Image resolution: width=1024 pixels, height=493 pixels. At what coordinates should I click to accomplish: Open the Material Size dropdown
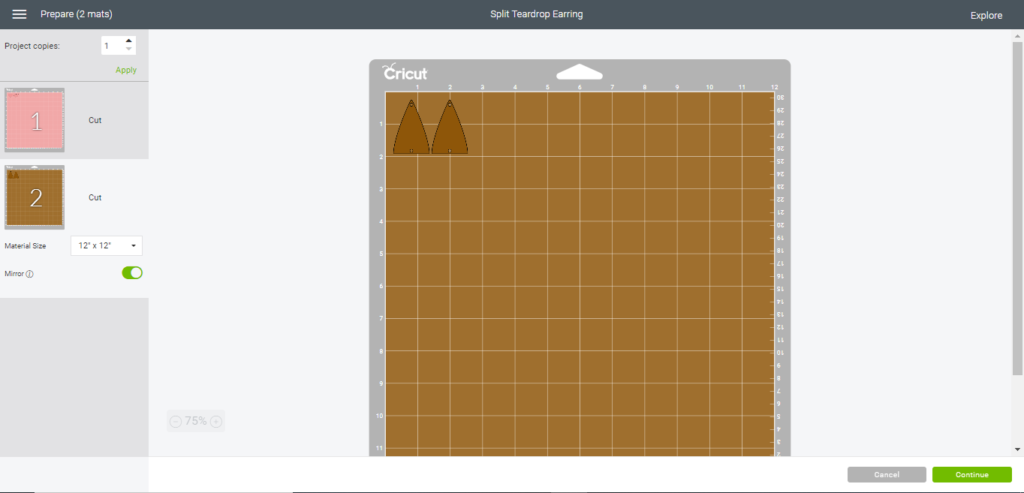click(x=106, y=245)
